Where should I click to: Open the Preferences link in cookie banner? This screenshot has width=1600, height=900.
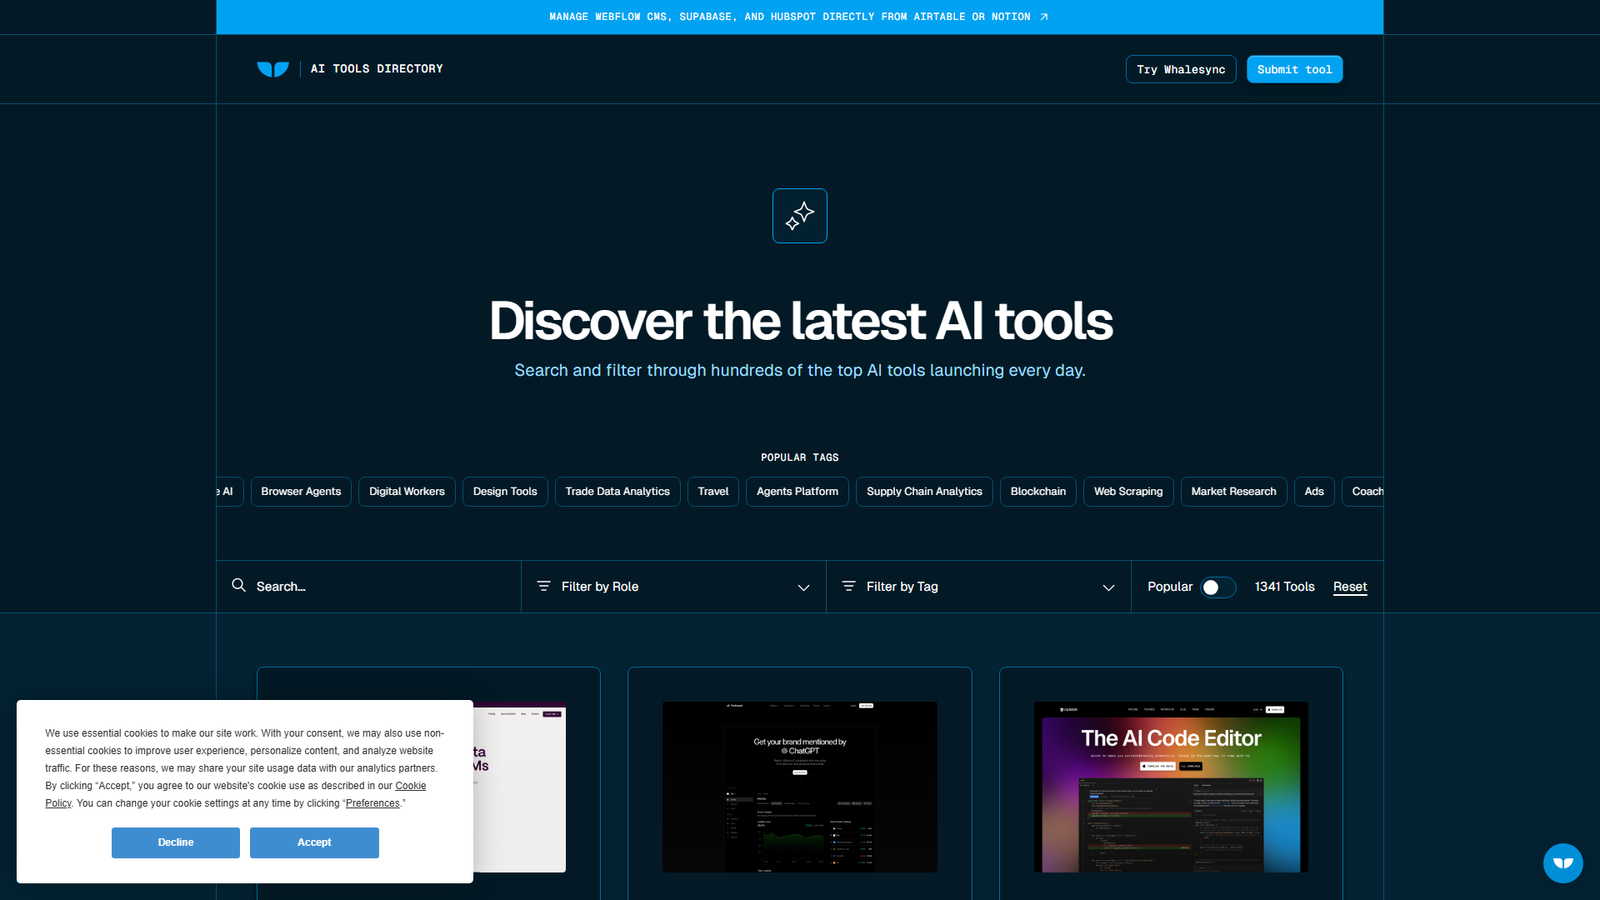point(372,803)
